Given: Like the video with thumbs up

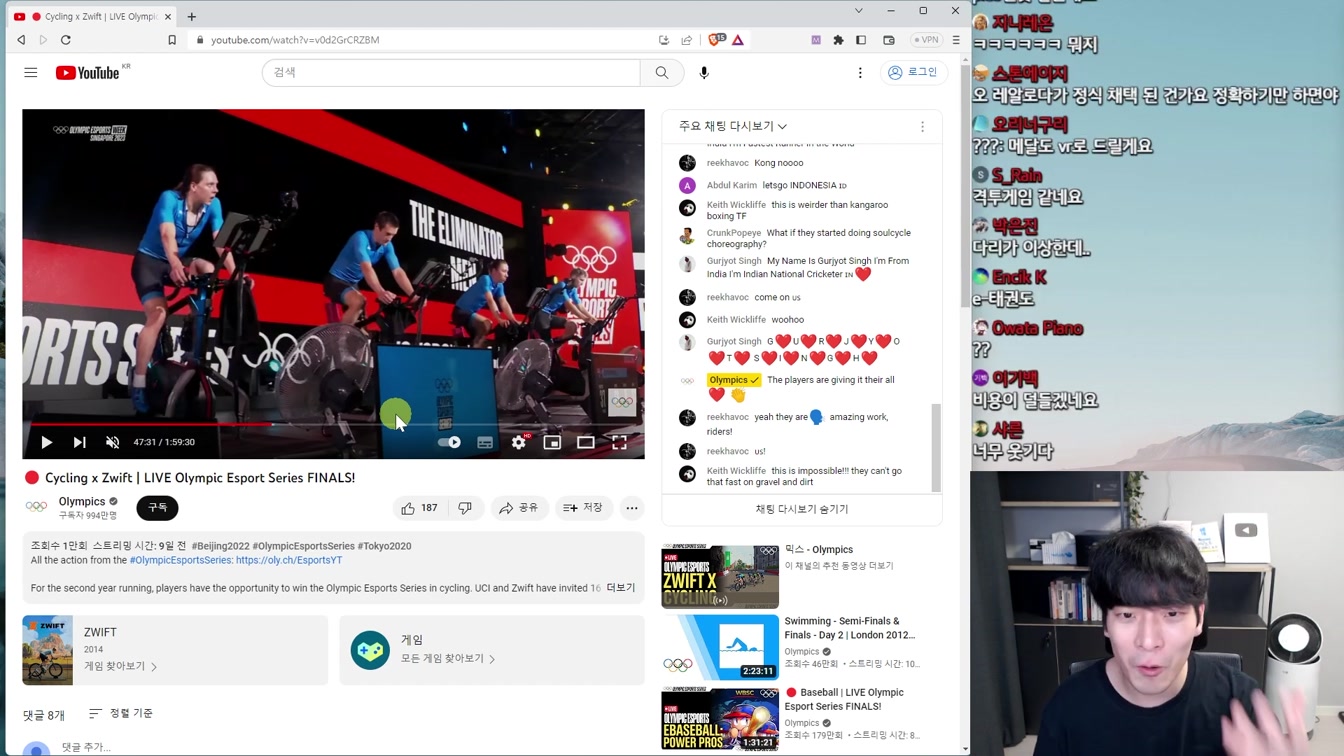Looking at the screenshot, I should point(419,508).
